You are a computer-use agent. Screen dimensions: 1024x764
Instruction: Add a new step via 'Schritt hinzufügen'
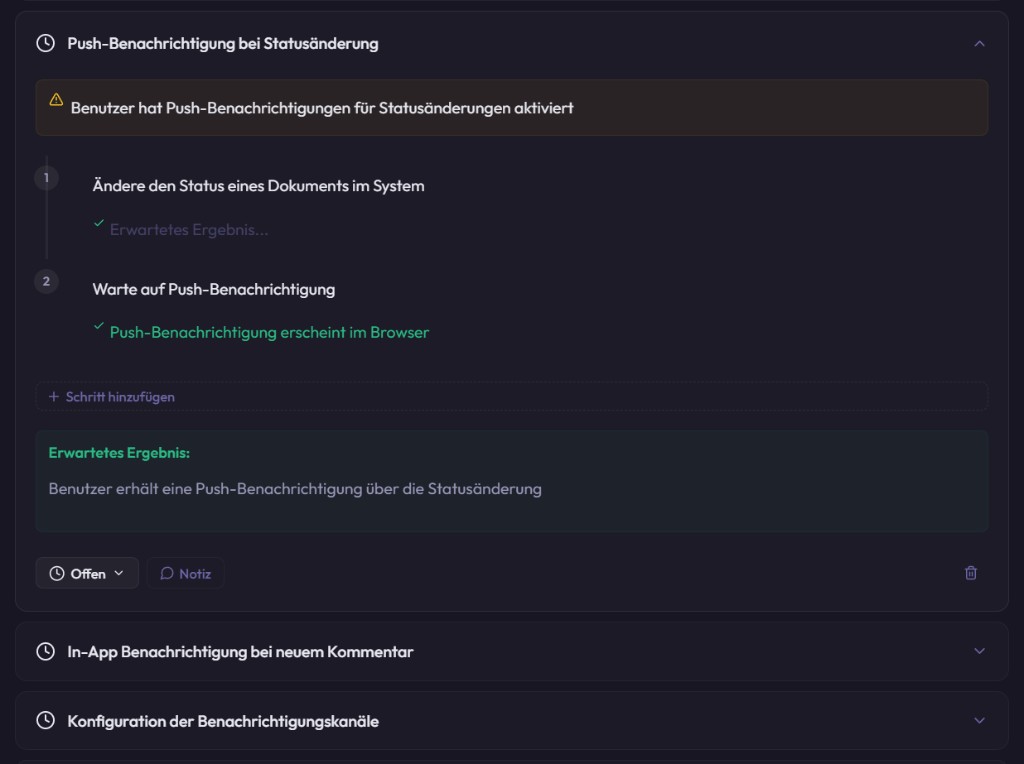pos(511,396)
